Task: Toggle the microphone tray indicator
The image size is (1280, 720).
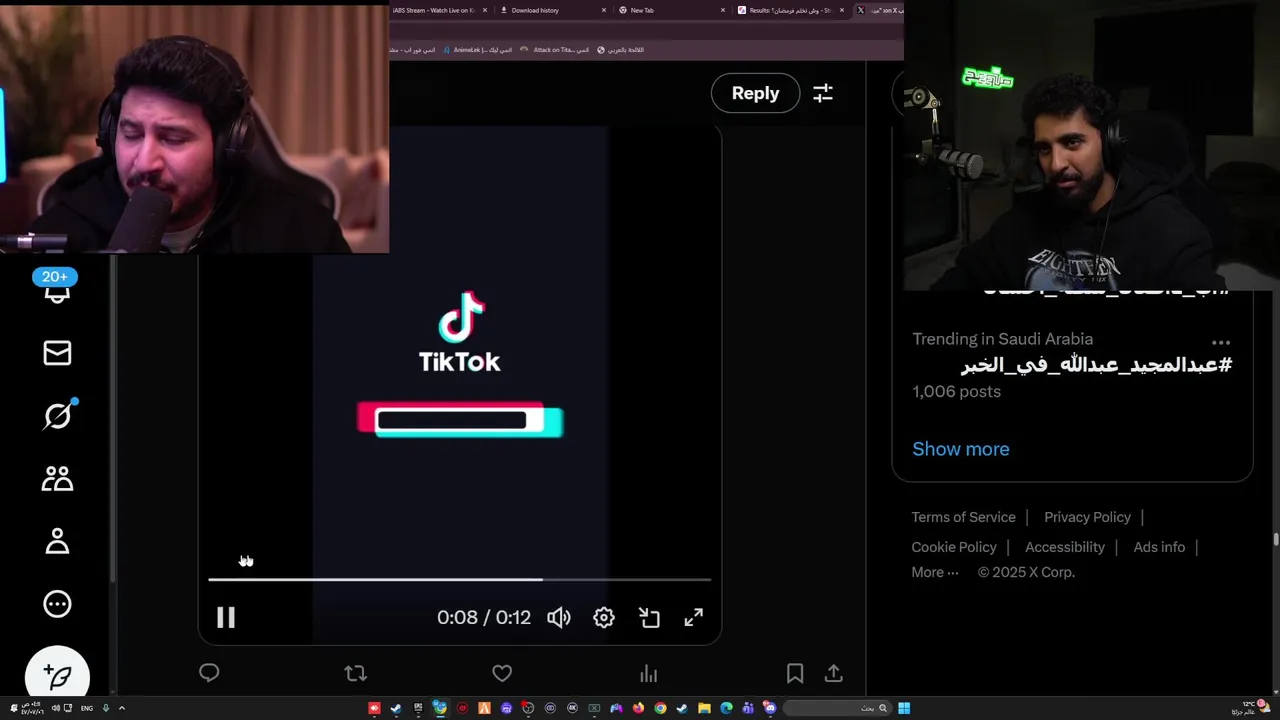Action: (106, 708)
